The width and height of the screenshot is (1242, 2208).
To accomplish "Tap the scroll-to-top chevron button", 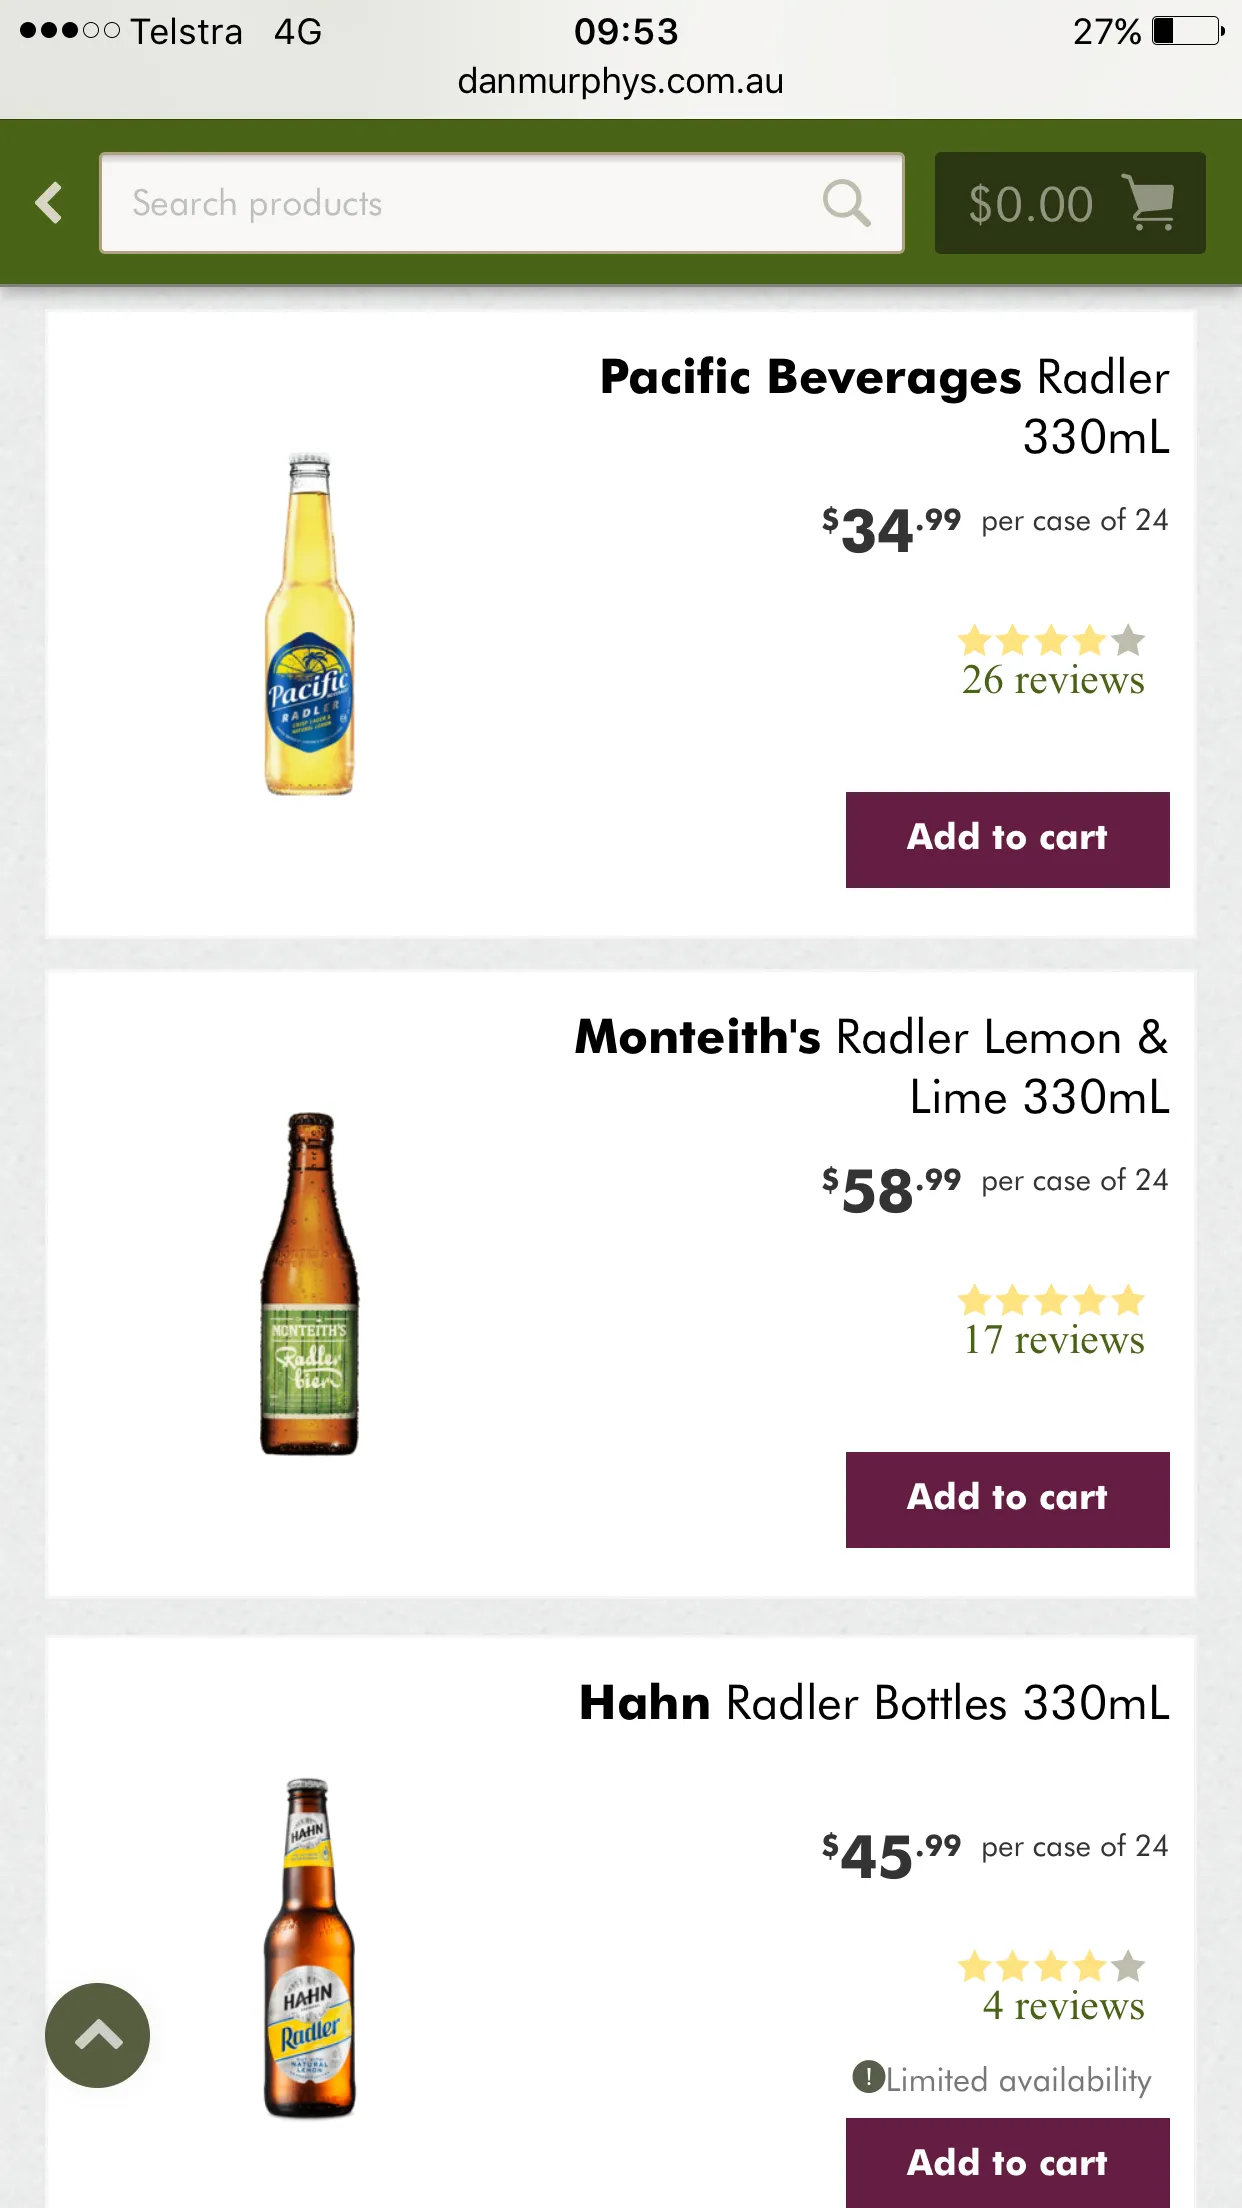I will [97, 2035].
